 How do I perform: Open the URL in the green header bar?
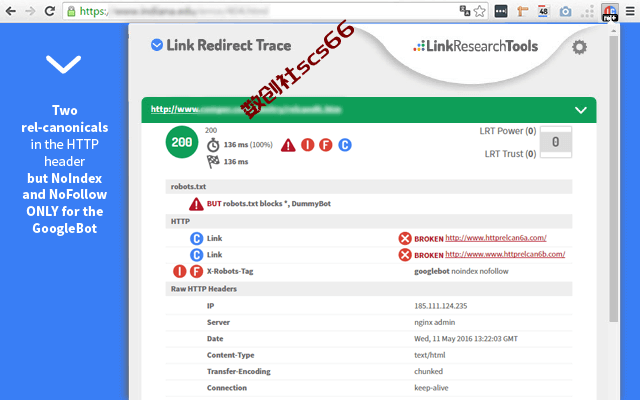click(246, 109)
